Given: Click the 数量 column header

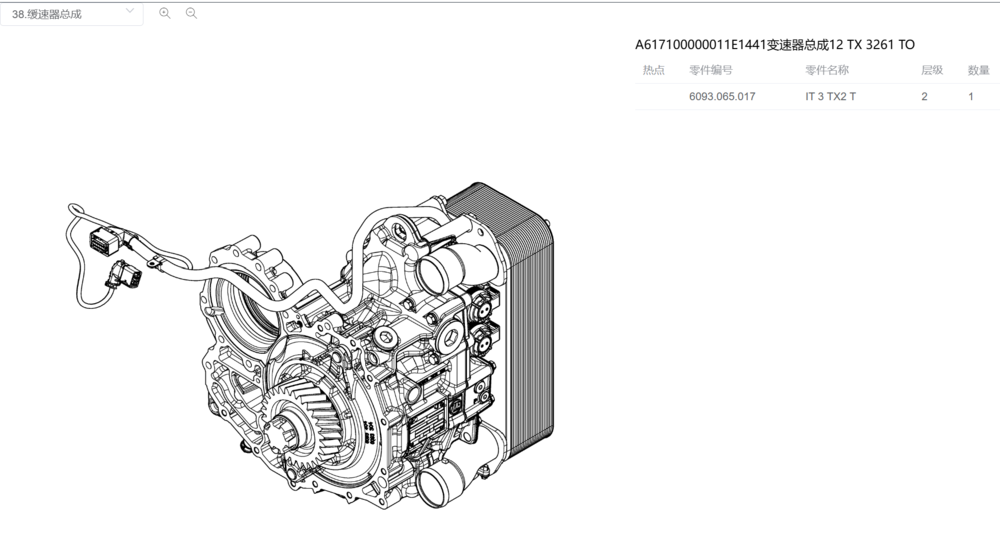Looking at the screenshot, I should click(978, 70).
